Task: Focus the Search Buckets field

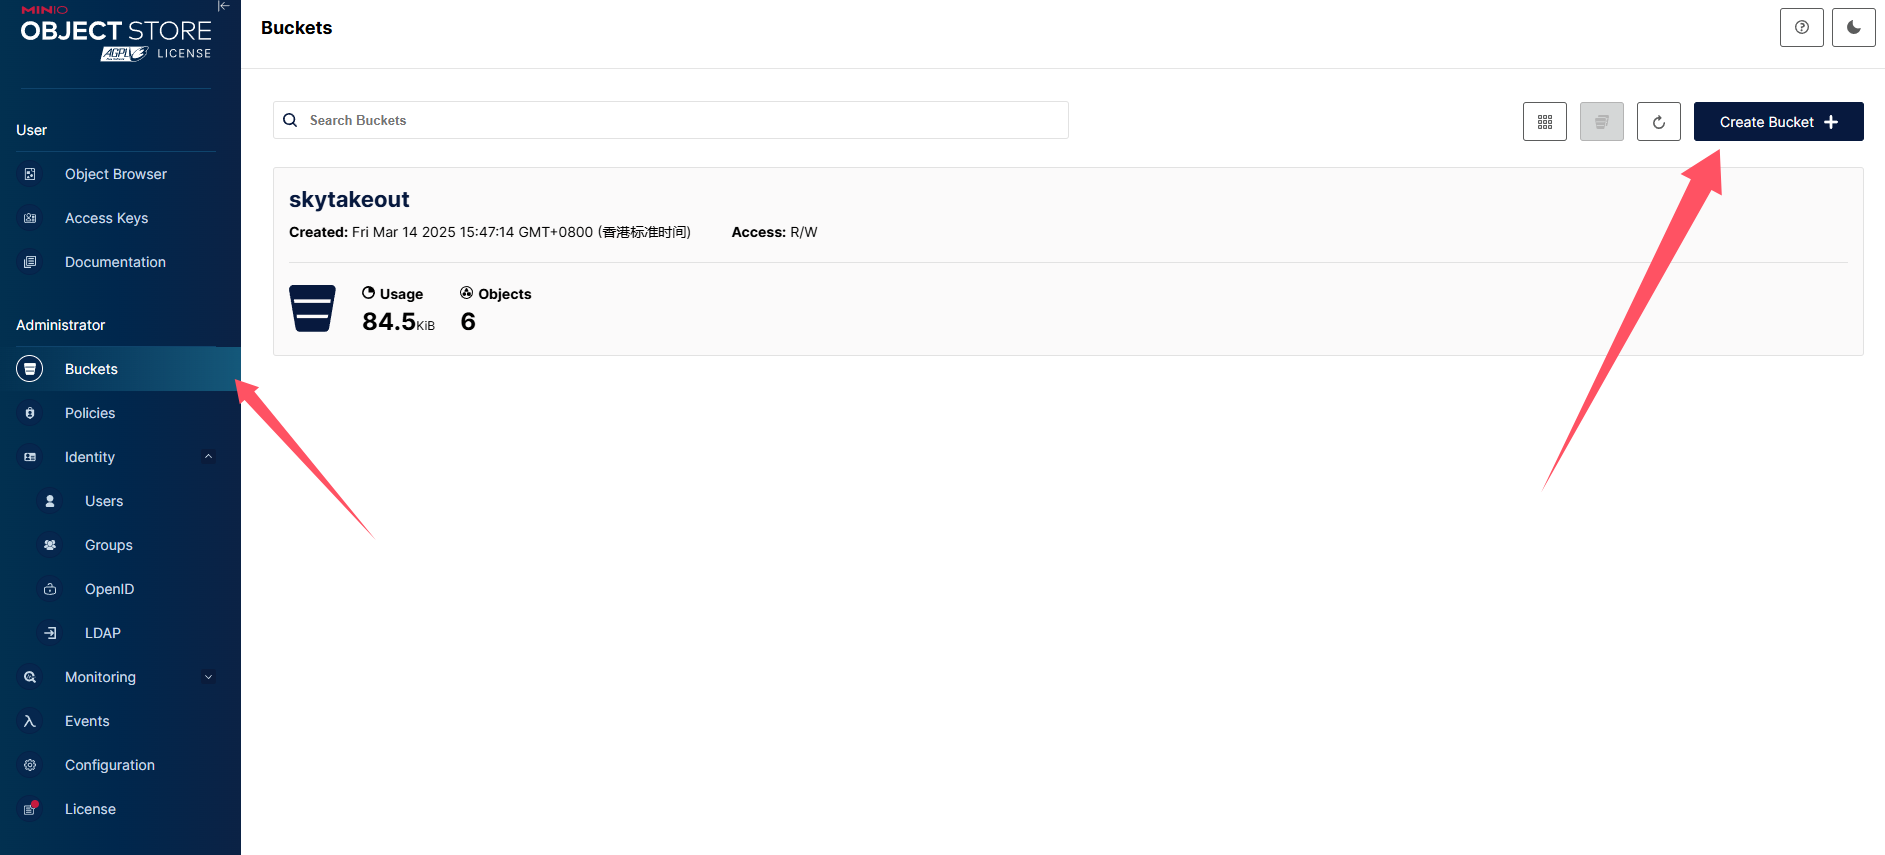Action: 671,120
